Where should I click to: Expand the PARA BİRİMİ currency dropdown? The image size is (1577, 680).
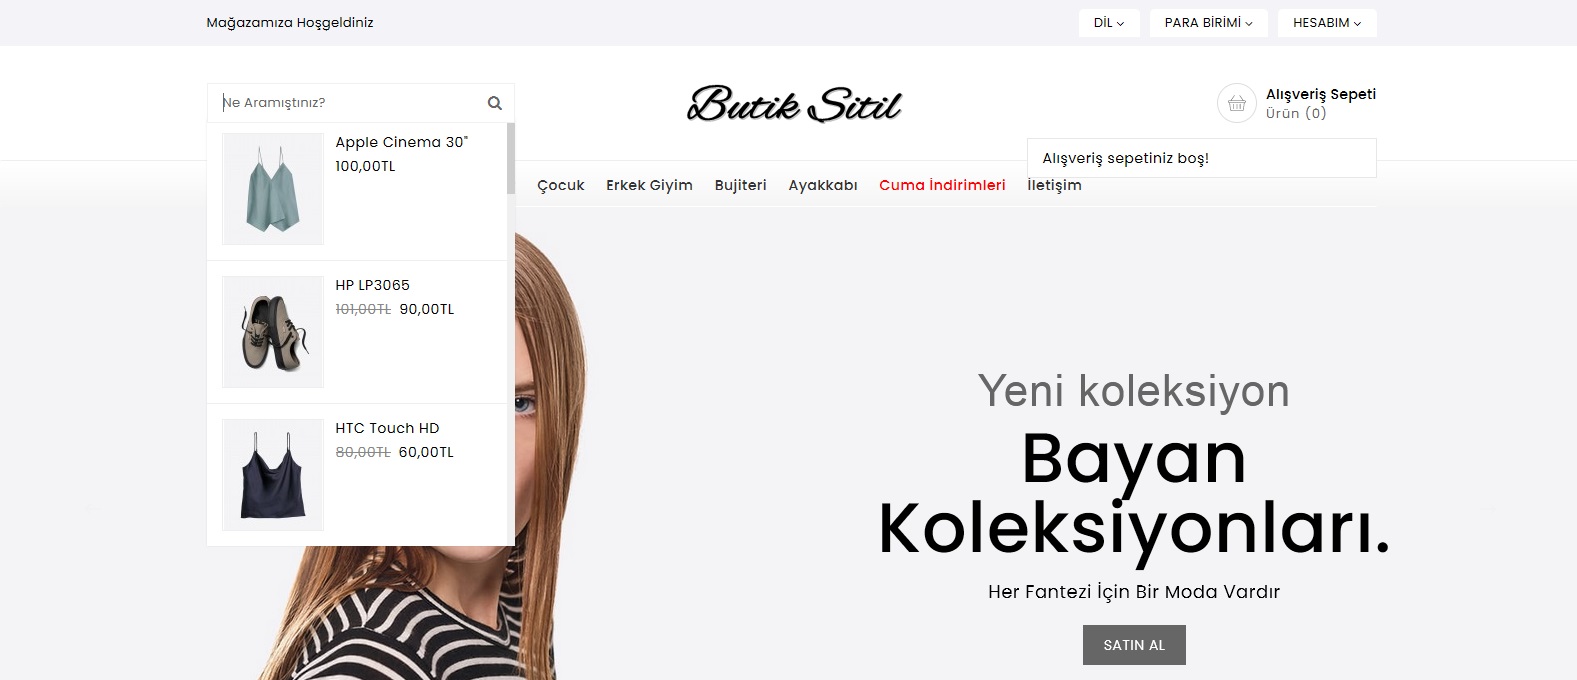point(1208,23)
